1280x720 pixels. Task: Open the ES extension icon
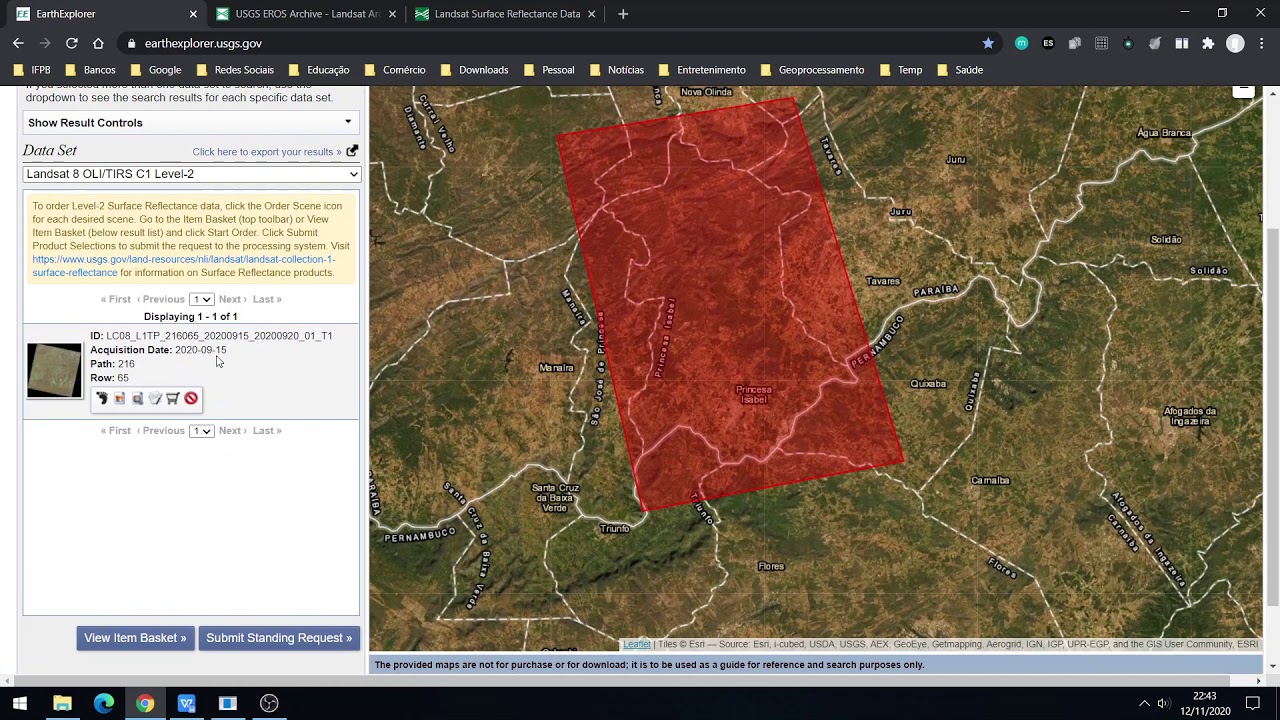1048,43
